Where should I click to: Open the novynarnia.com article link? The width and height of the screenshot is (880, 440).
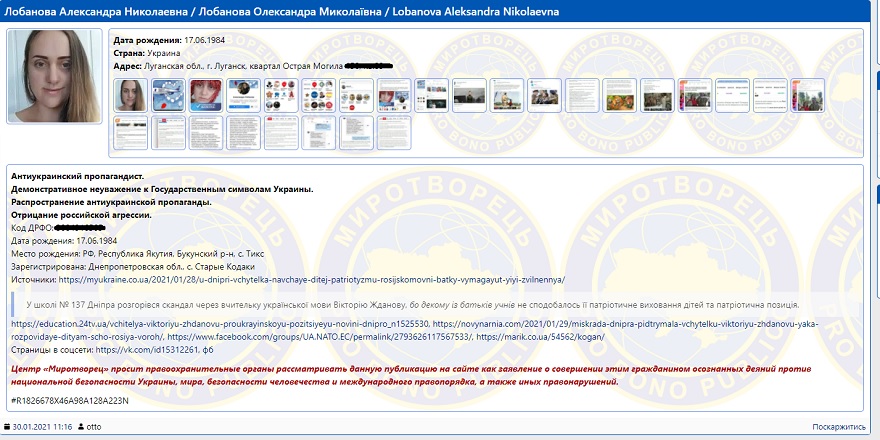point(415,331)
